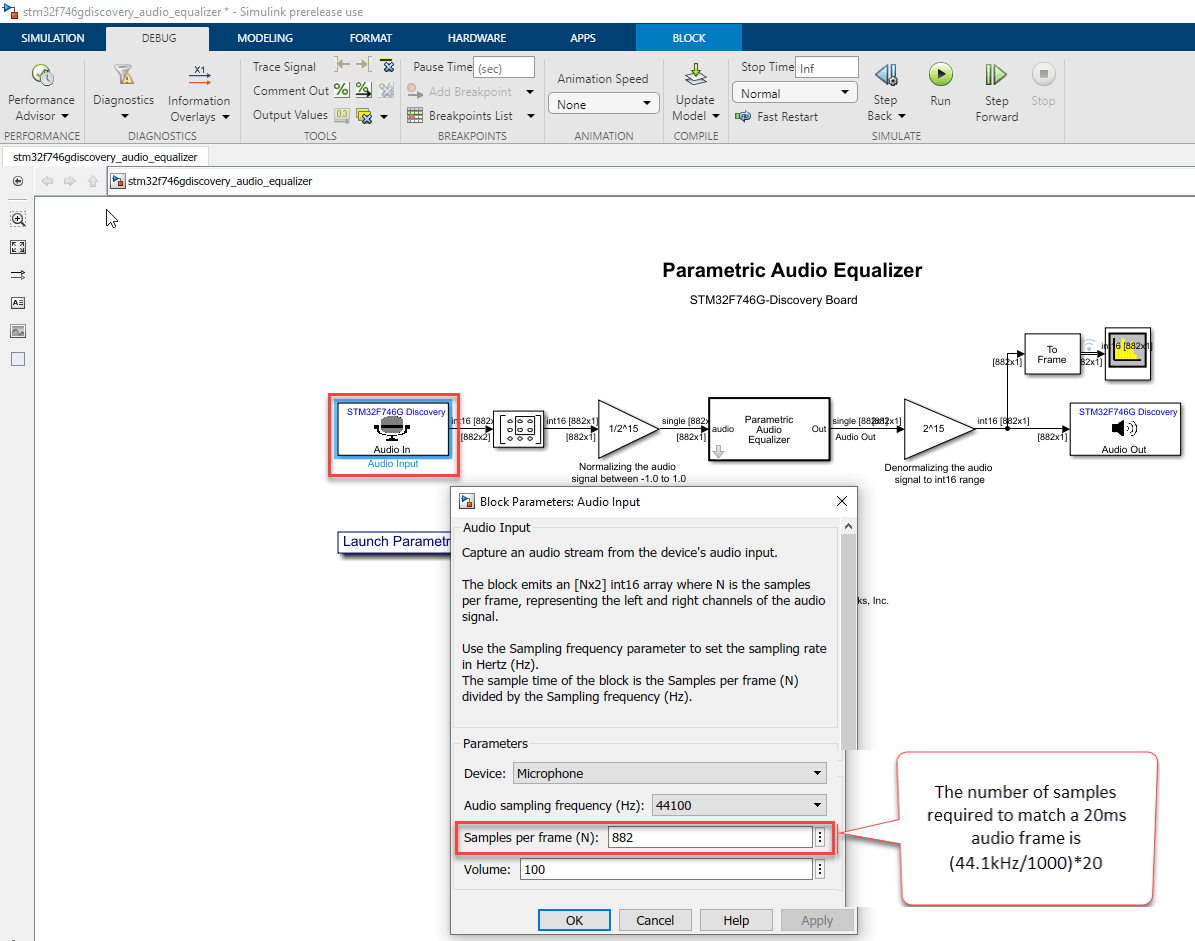Click the Image tool in left palette
Viewport: 1195px width, 941px height.
click(x=18, y=331)
